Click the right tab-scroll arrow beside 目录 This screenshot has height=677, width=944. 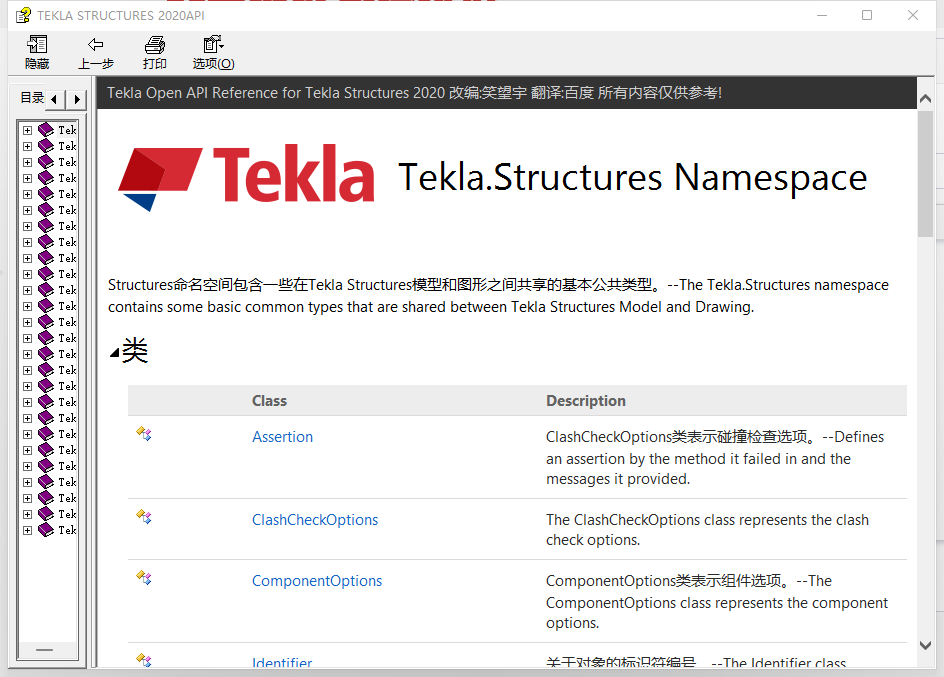76,99
